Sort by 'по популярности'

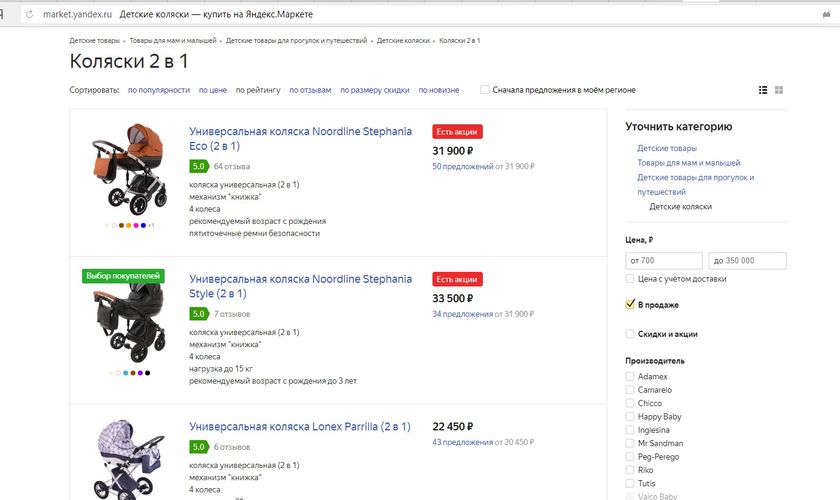click(159, 90)
